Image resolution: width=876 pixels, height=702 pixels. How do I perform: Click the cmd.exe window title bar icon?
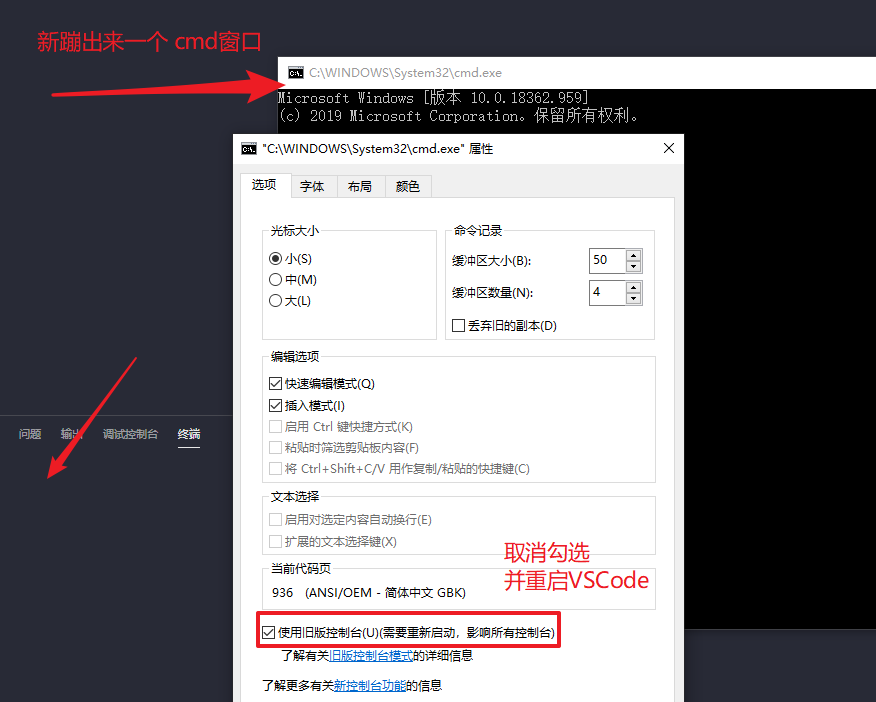295,72
